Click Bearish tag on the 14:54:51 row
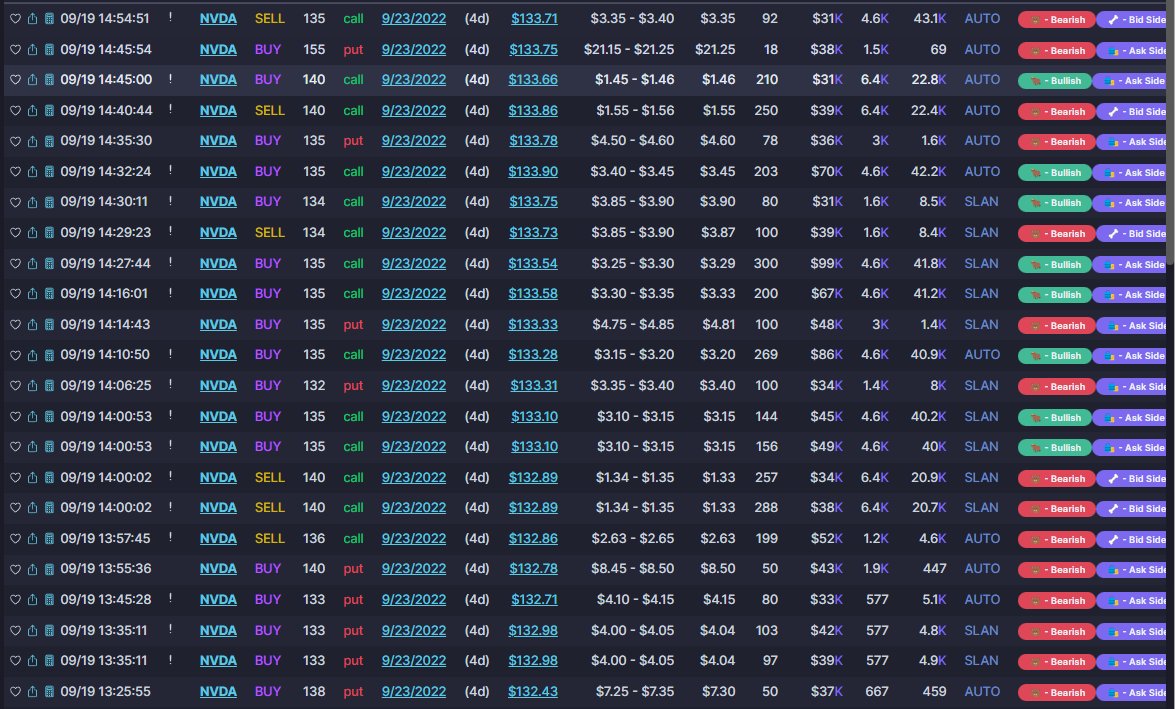The image size is (1175, 709). [x=1057, y=19]
